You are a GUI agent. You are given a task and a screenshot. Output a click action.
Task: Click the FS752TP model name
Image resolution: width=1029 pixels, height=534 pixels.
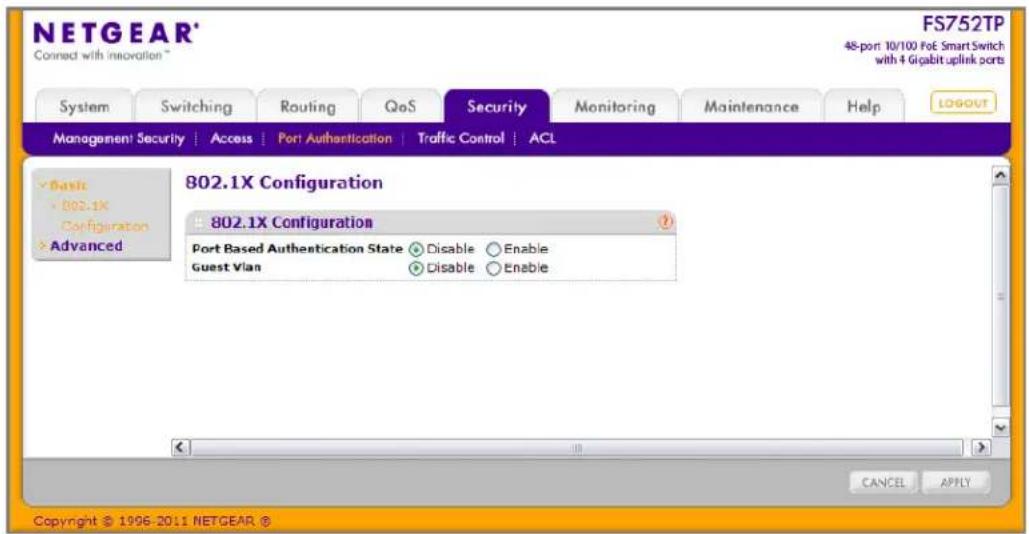[x=963, y=24]
